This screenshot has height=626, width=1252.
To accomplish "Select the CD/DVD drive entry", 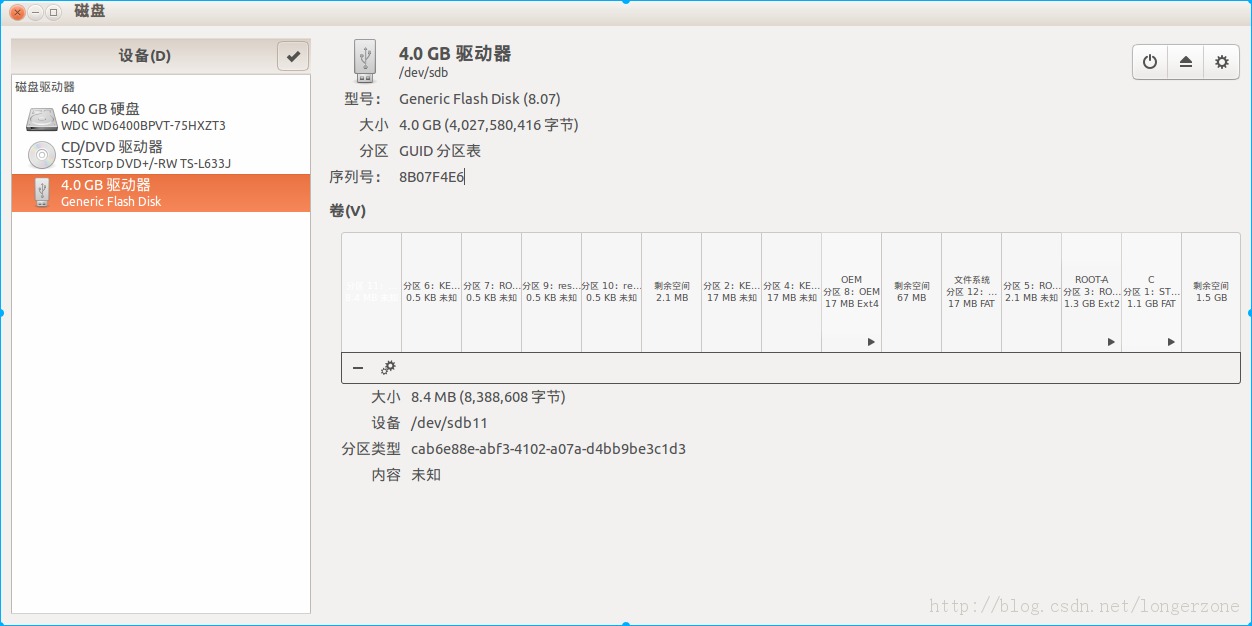I will pyautogui.click(x=161, y=155).
